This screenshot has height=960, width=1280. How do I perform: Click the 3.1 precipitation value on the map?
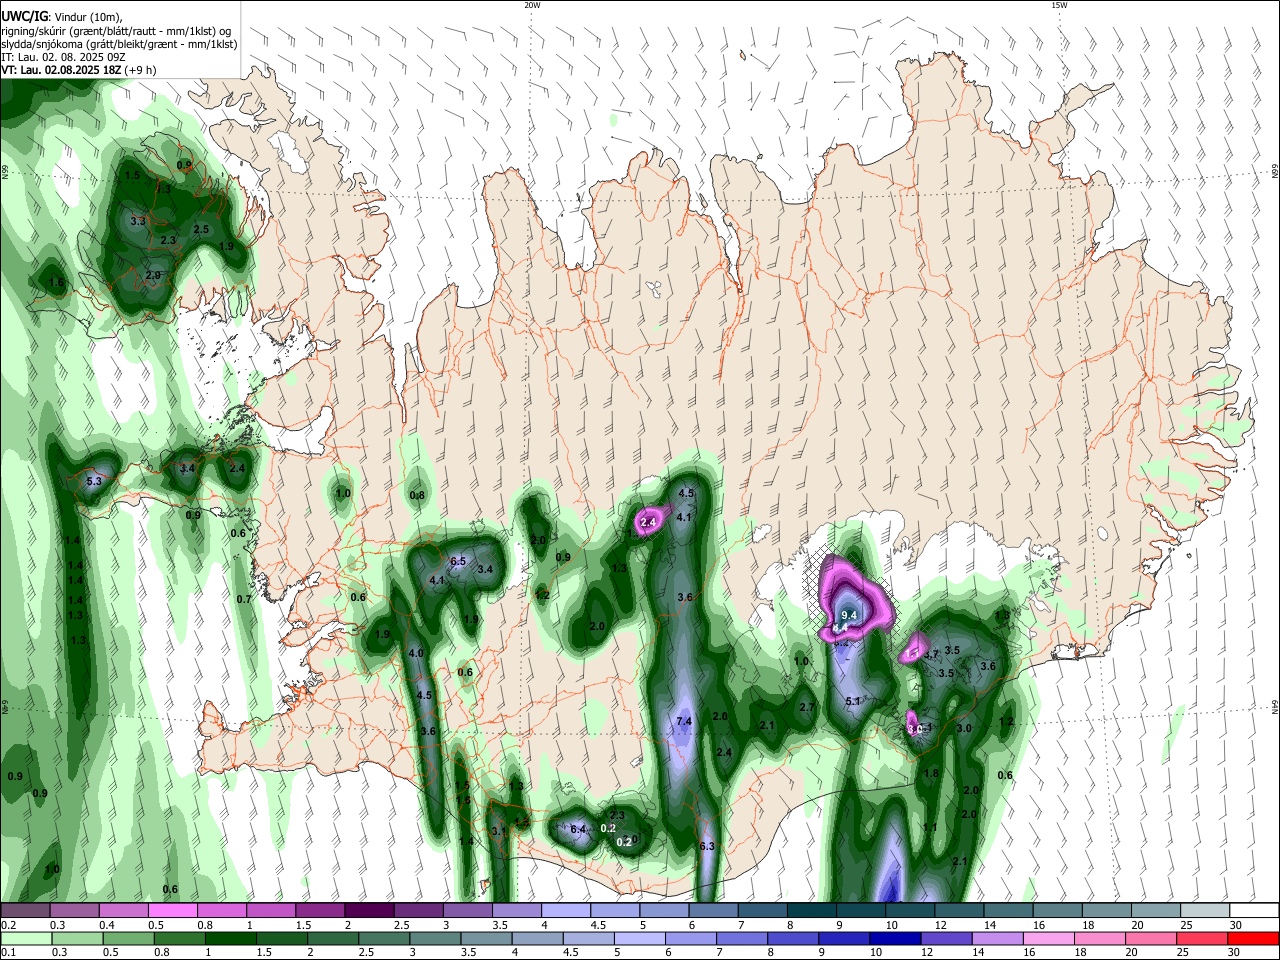tap(499, 831)
